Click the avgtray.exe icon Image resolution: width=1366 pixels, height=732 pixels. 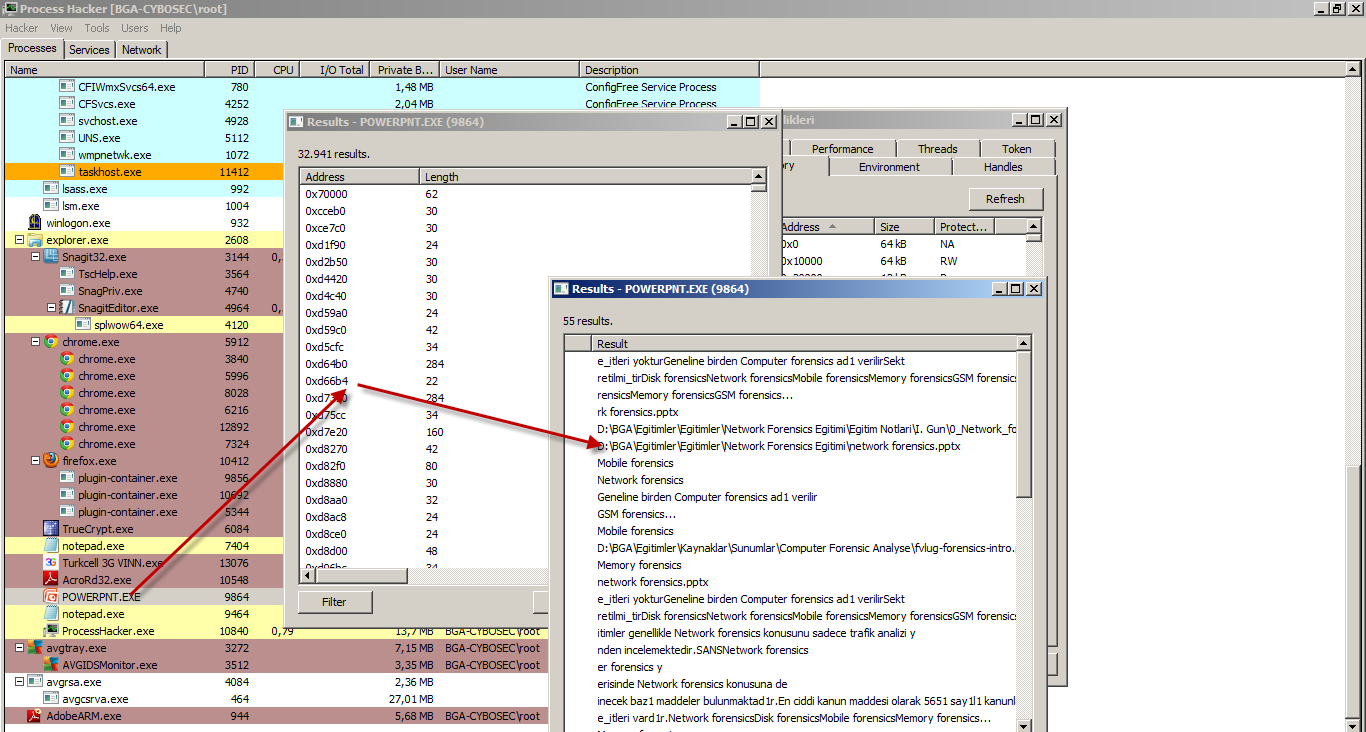[x=35, y=648]
